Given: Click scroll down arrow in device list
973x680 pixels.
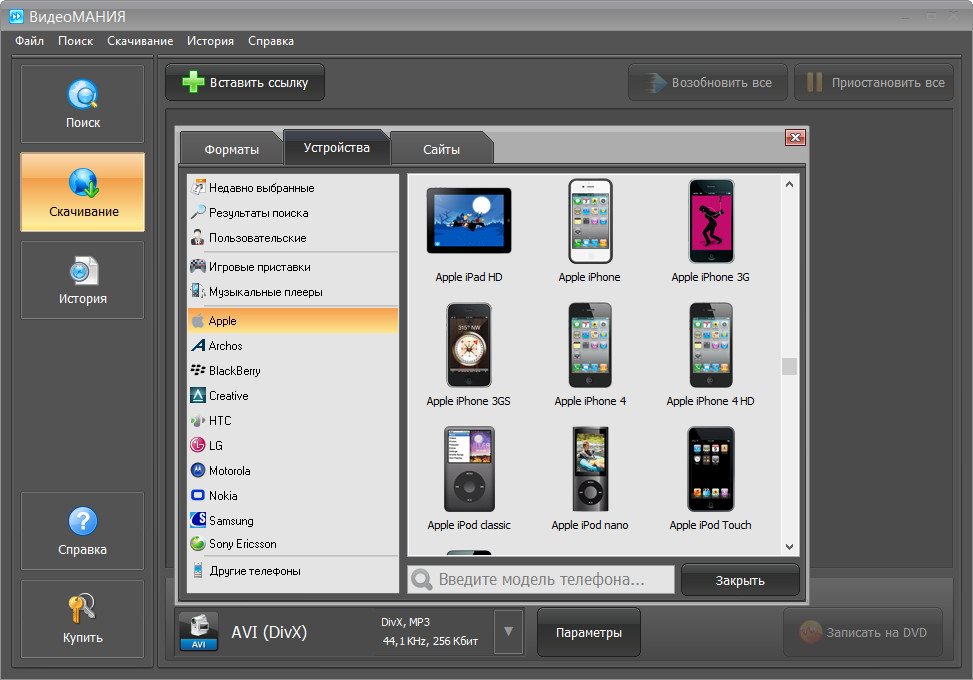Looking at the screenshot, I should [x=789, y=547].
